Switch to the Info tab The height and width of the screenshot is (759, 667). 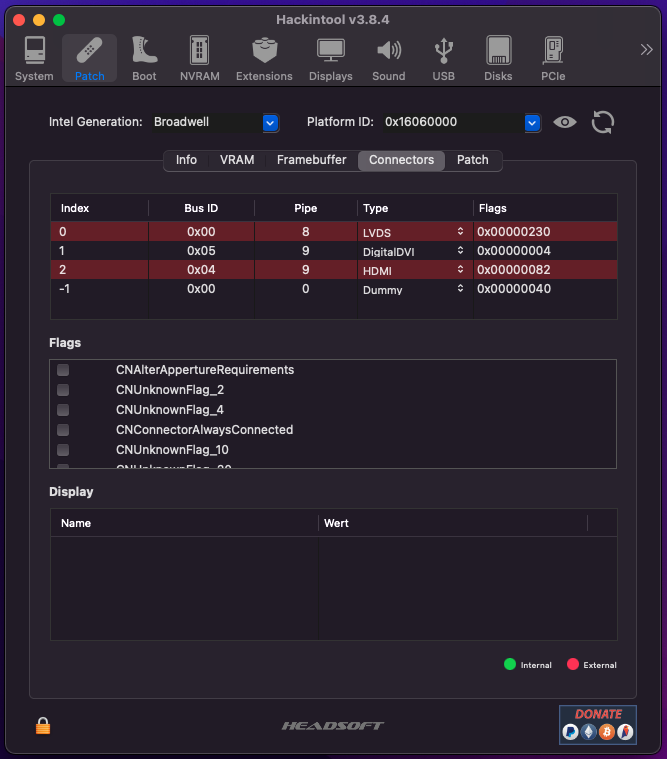186,160
